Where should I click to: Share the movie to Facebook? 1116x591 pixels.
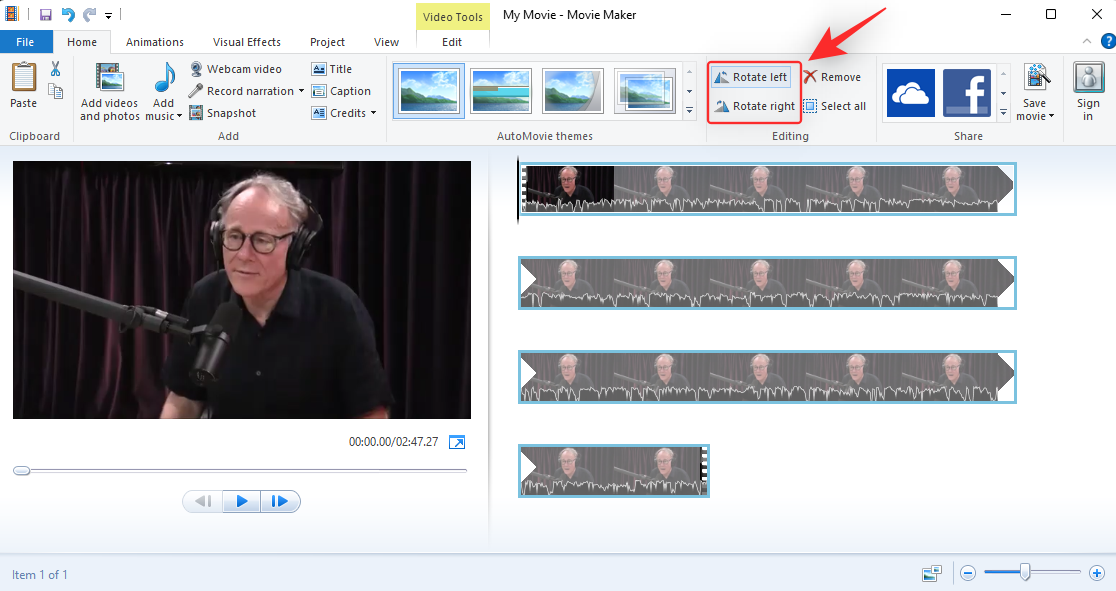967,93
